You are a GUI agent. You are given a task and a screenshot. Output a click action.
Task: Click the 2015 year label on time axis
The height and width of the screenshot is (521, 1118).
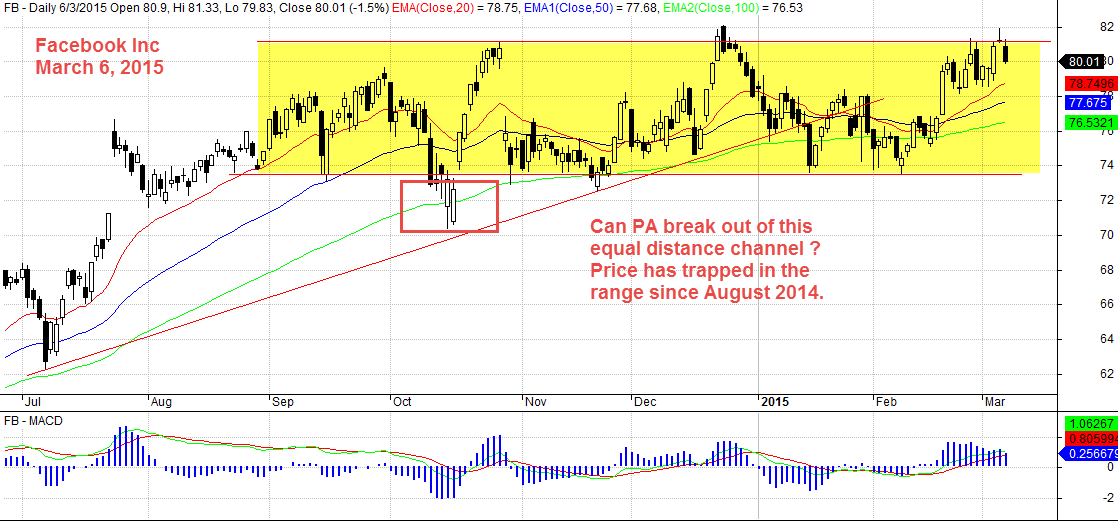click(775, 402)
